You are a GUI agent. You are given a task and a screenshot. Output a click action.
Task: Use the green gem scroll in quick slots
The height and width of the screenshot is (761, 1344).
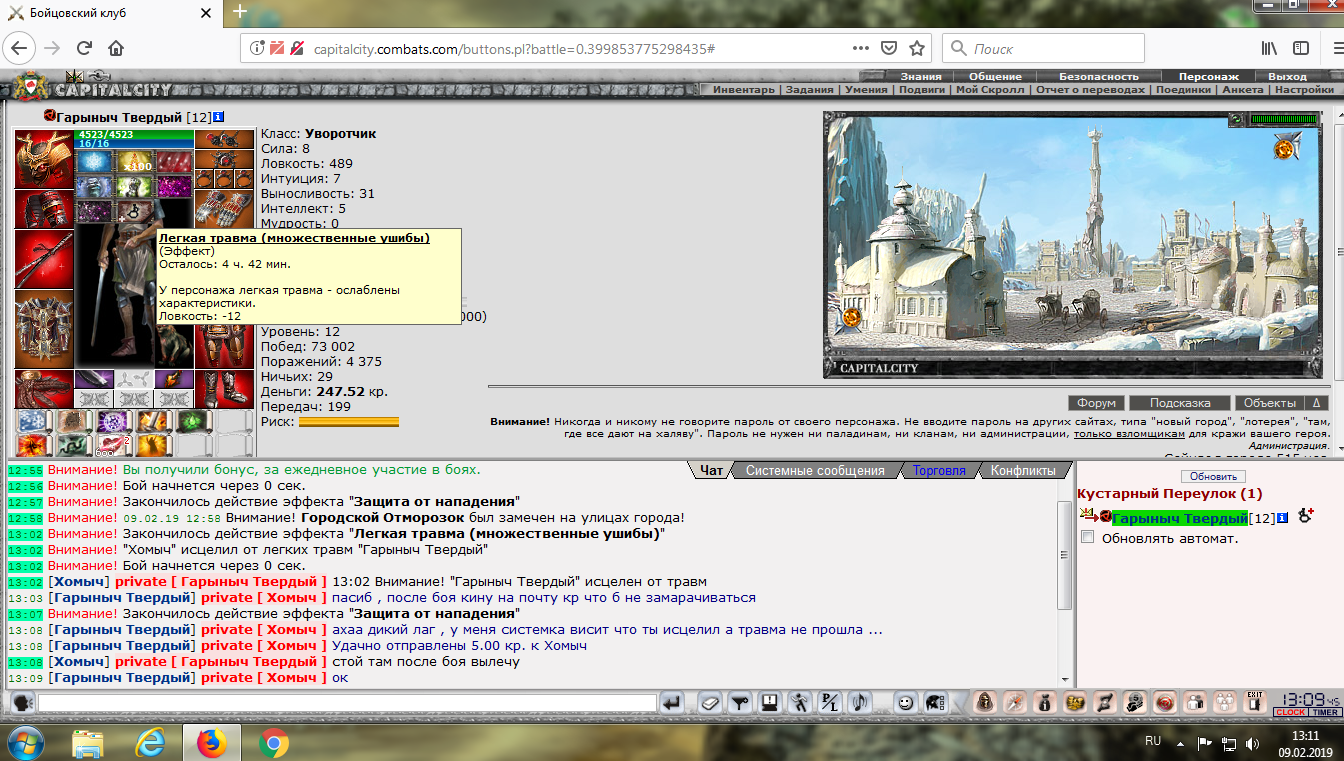194,421
